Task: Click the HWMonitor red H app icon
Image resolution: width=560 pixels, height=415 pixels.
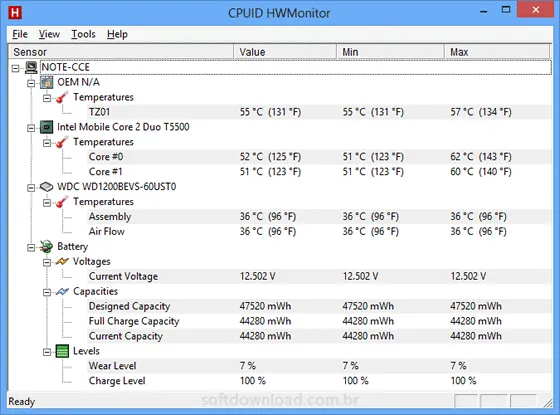Action: click(15, 13)
